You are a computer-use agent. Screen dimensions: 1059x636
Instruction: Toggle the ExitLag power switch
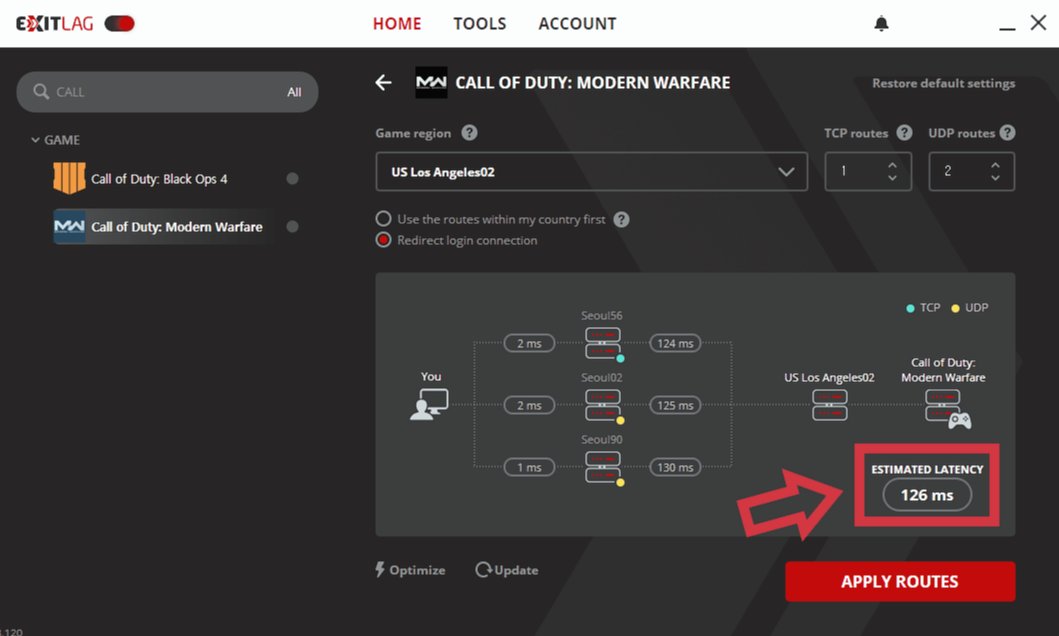pos(120,24)
